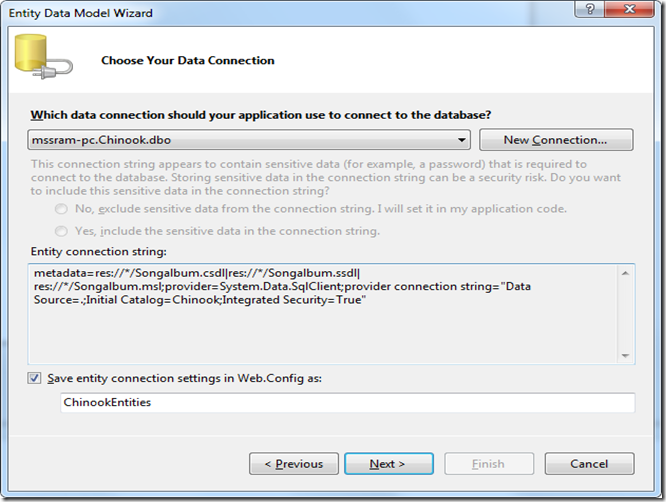The width and height of the screenshot is (666, 502).
Task: Toggle Save entity connection settings checkbox
Action: point(36,378)
